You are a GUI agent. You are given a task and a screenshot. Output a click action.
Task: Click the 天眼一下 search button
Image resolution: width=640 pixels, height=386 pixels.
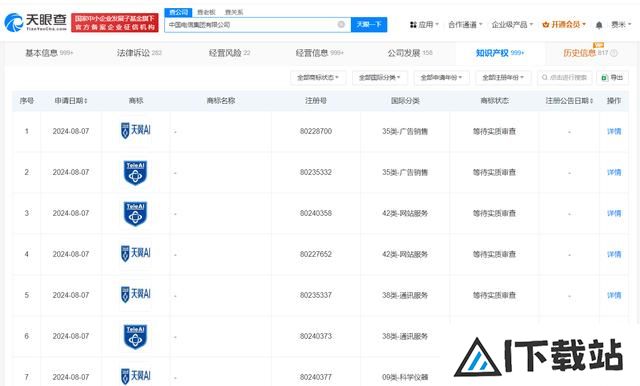(369, 24)
